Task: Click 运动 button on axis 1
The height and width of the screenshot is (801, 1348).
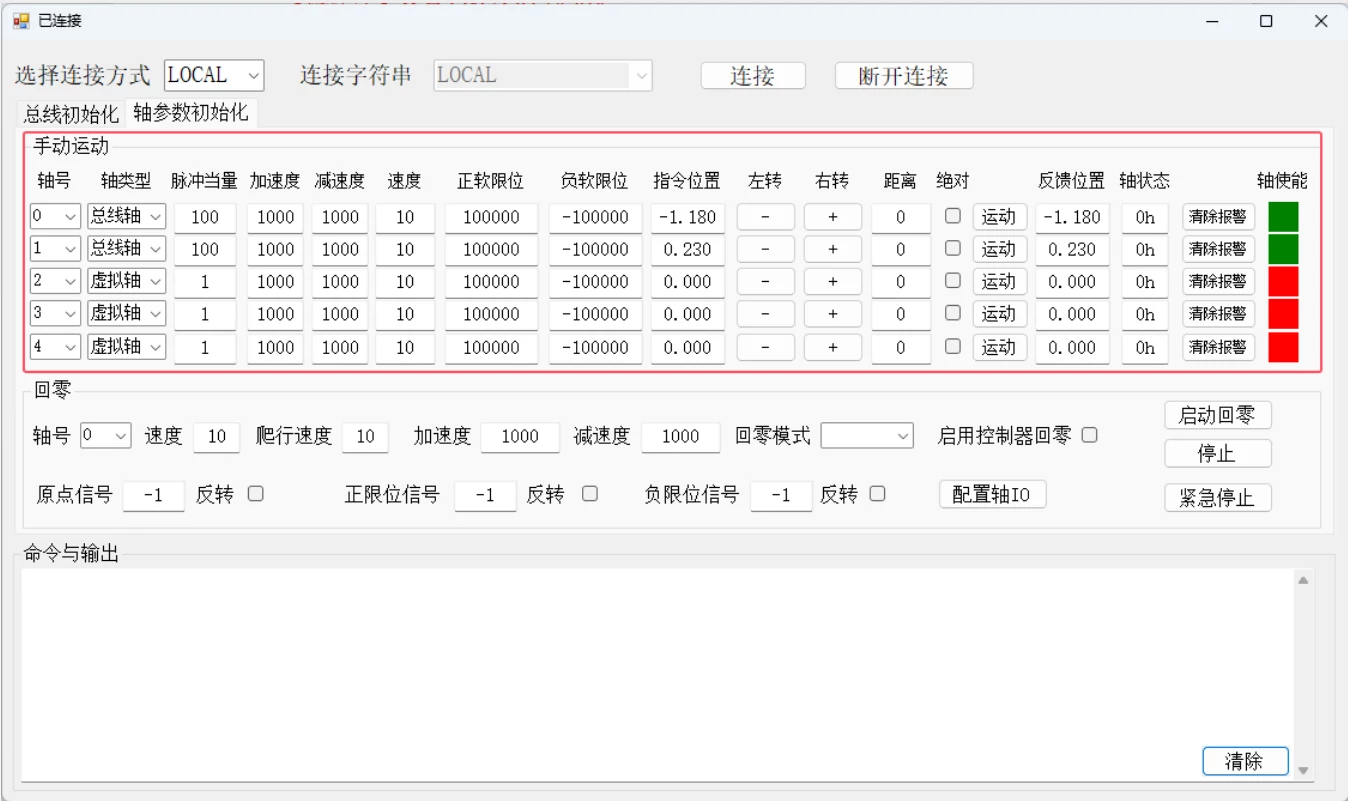Action: point(1000,249)
